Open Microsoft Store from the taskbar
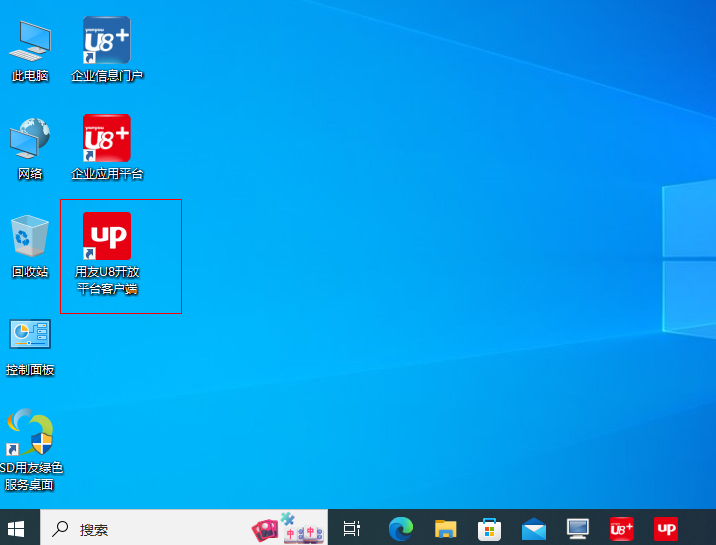Screen dimensions: 716x545 click(x=489, y=528)
